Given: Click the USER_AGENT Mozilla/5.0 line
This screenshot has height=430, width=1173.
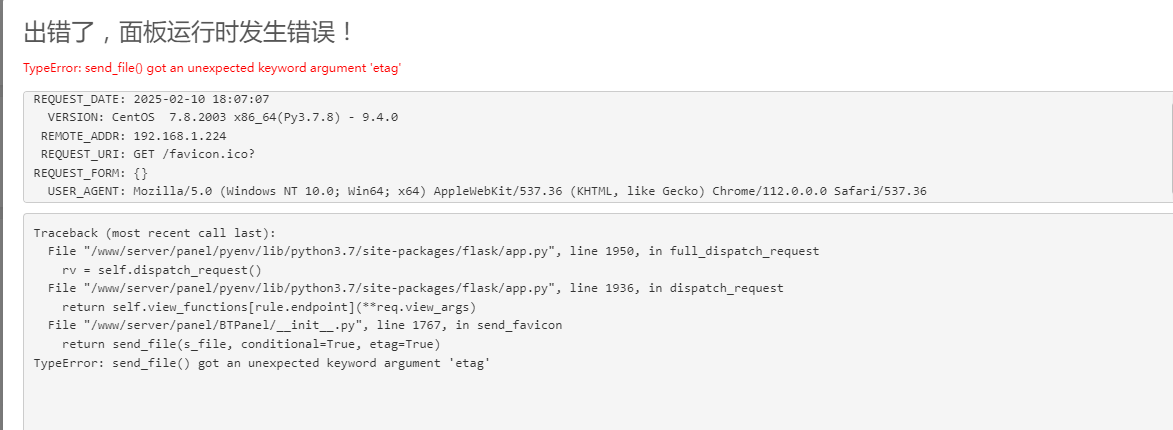Looking at the screenshot, I should [x=487, y=191].
